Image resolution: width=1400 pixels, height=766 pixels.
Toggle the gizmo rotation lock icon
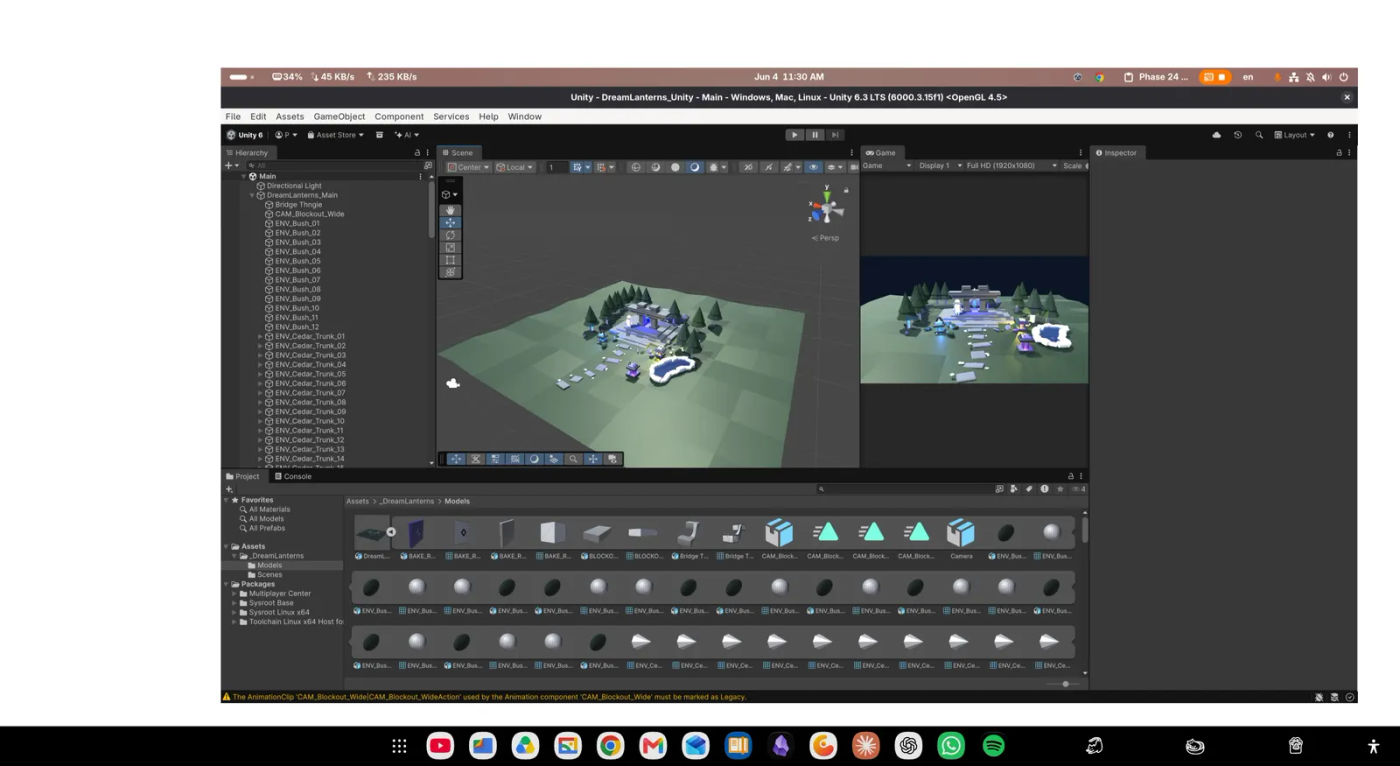(x=846, y=190)
